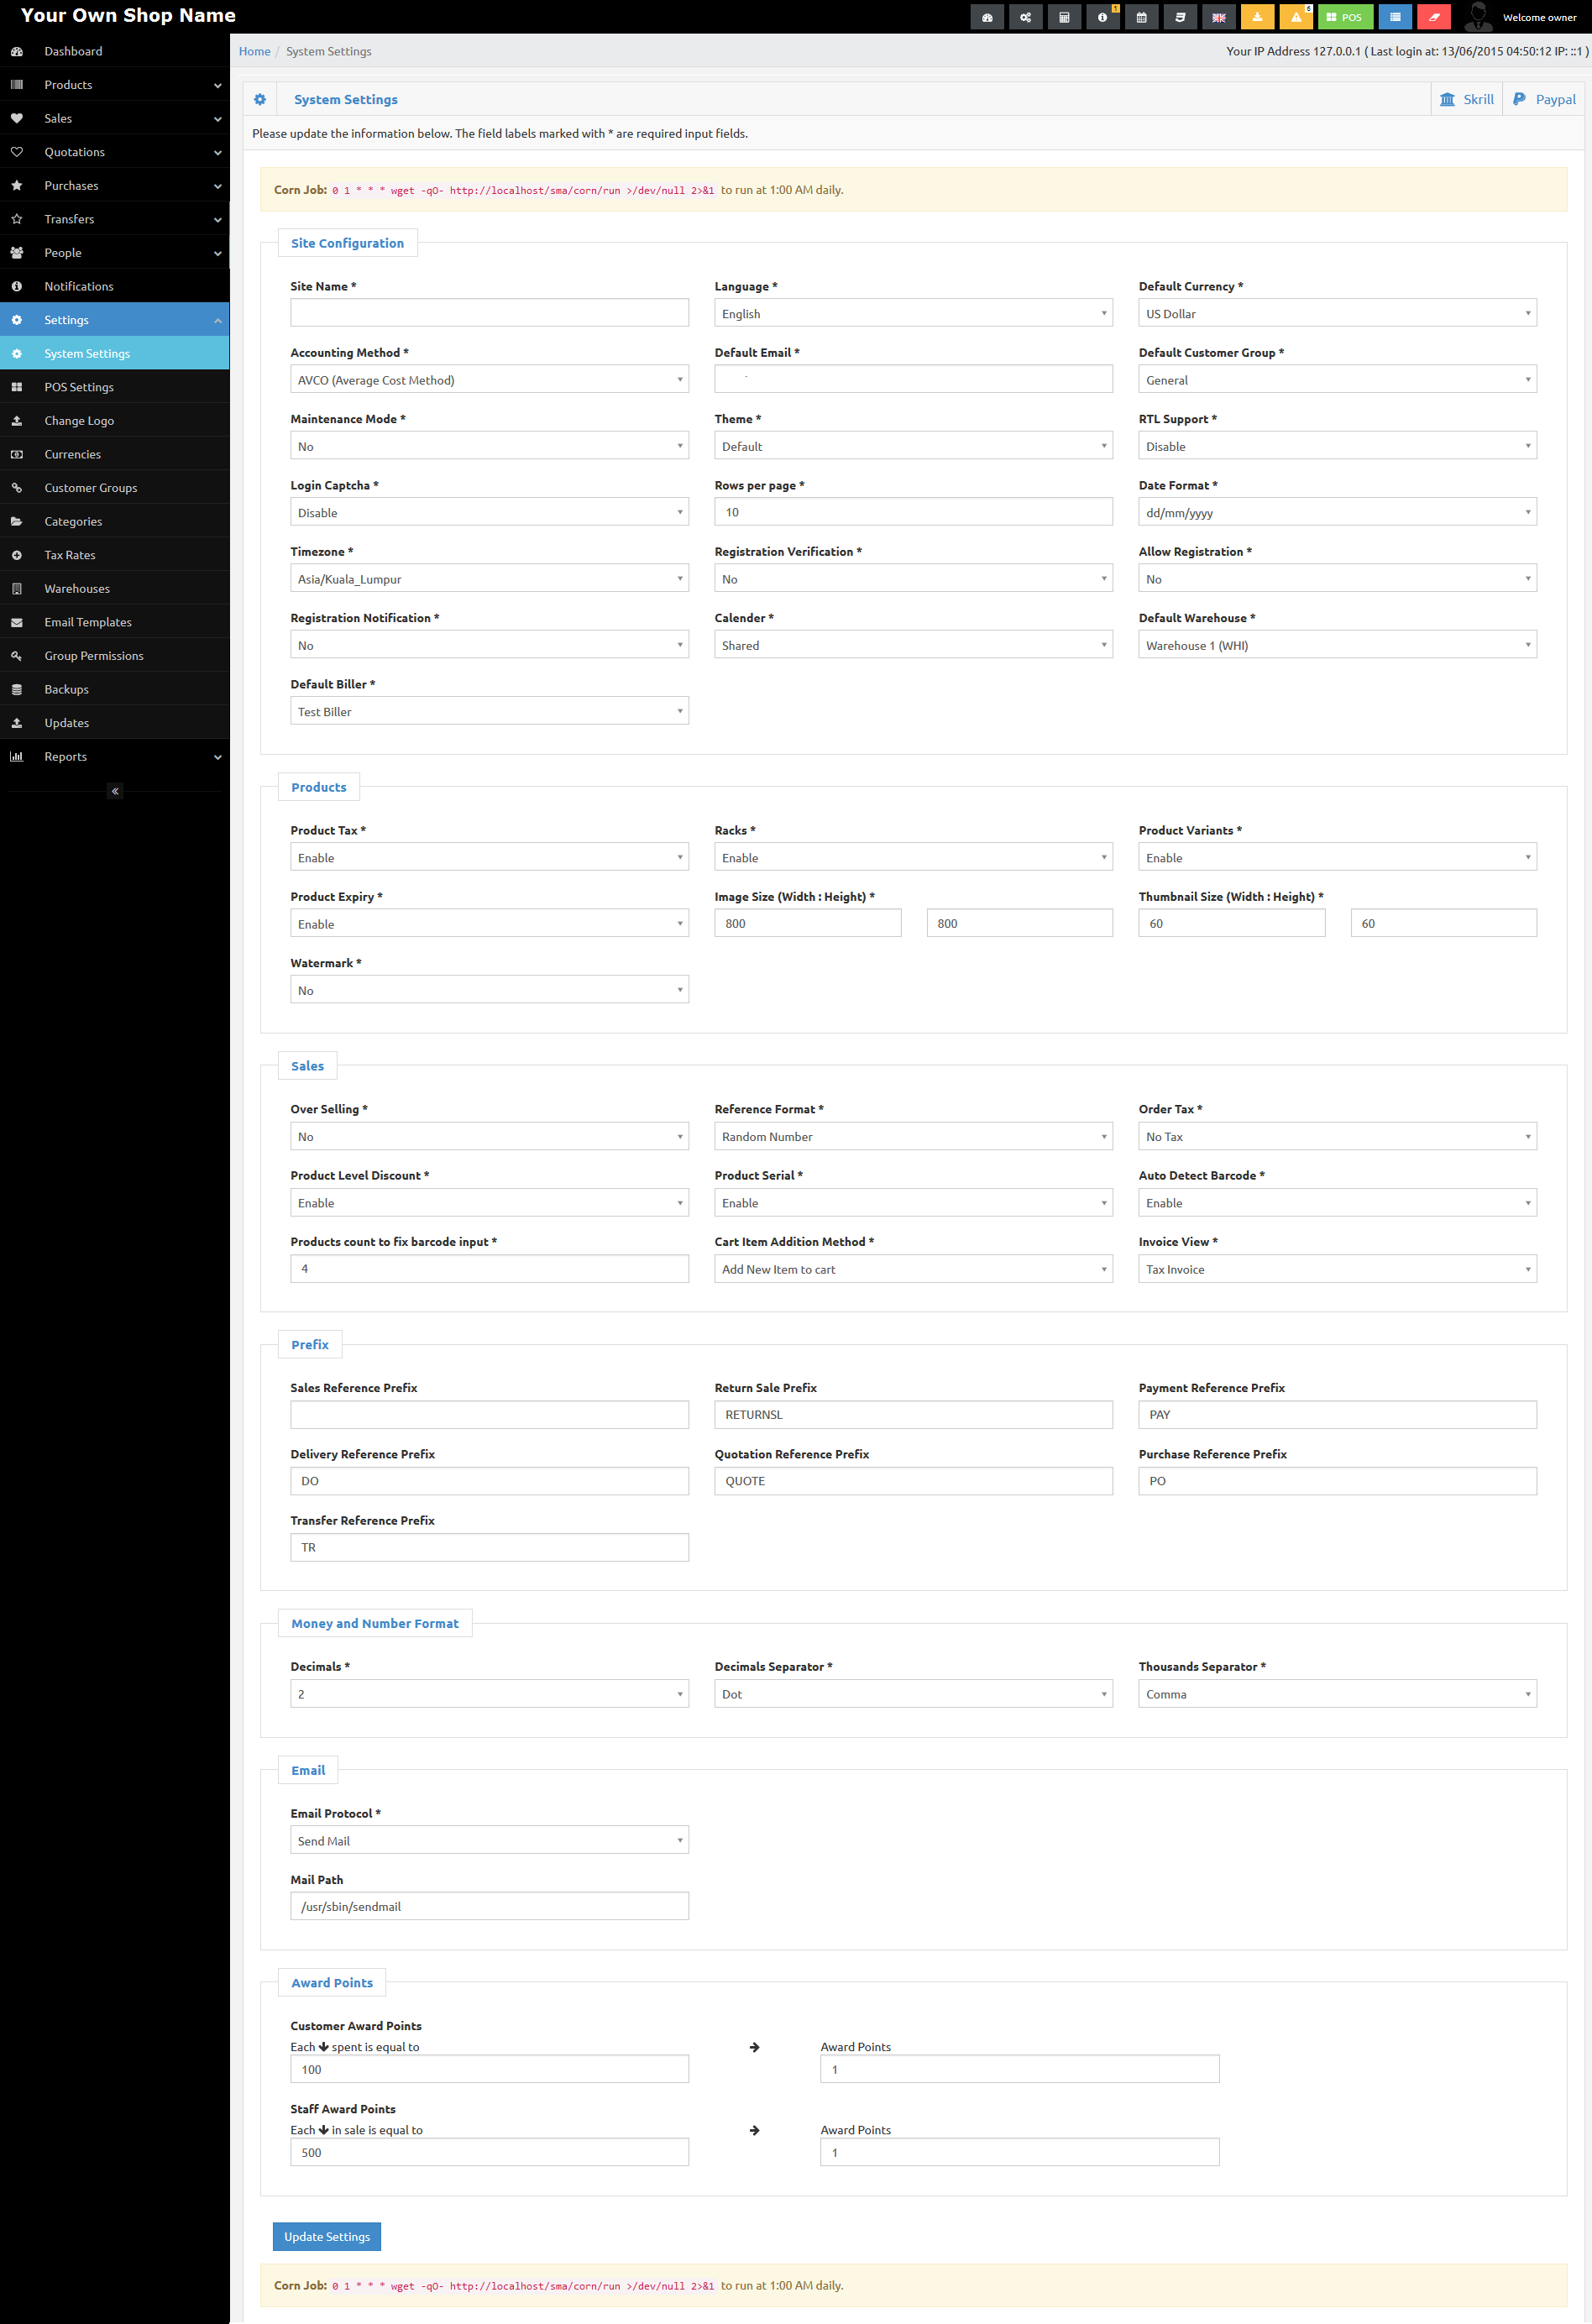The width and height of the screenshot is (1592, 2324).
Task: Open POS Settings in the sidebar
Action: (x=115, y=387)
